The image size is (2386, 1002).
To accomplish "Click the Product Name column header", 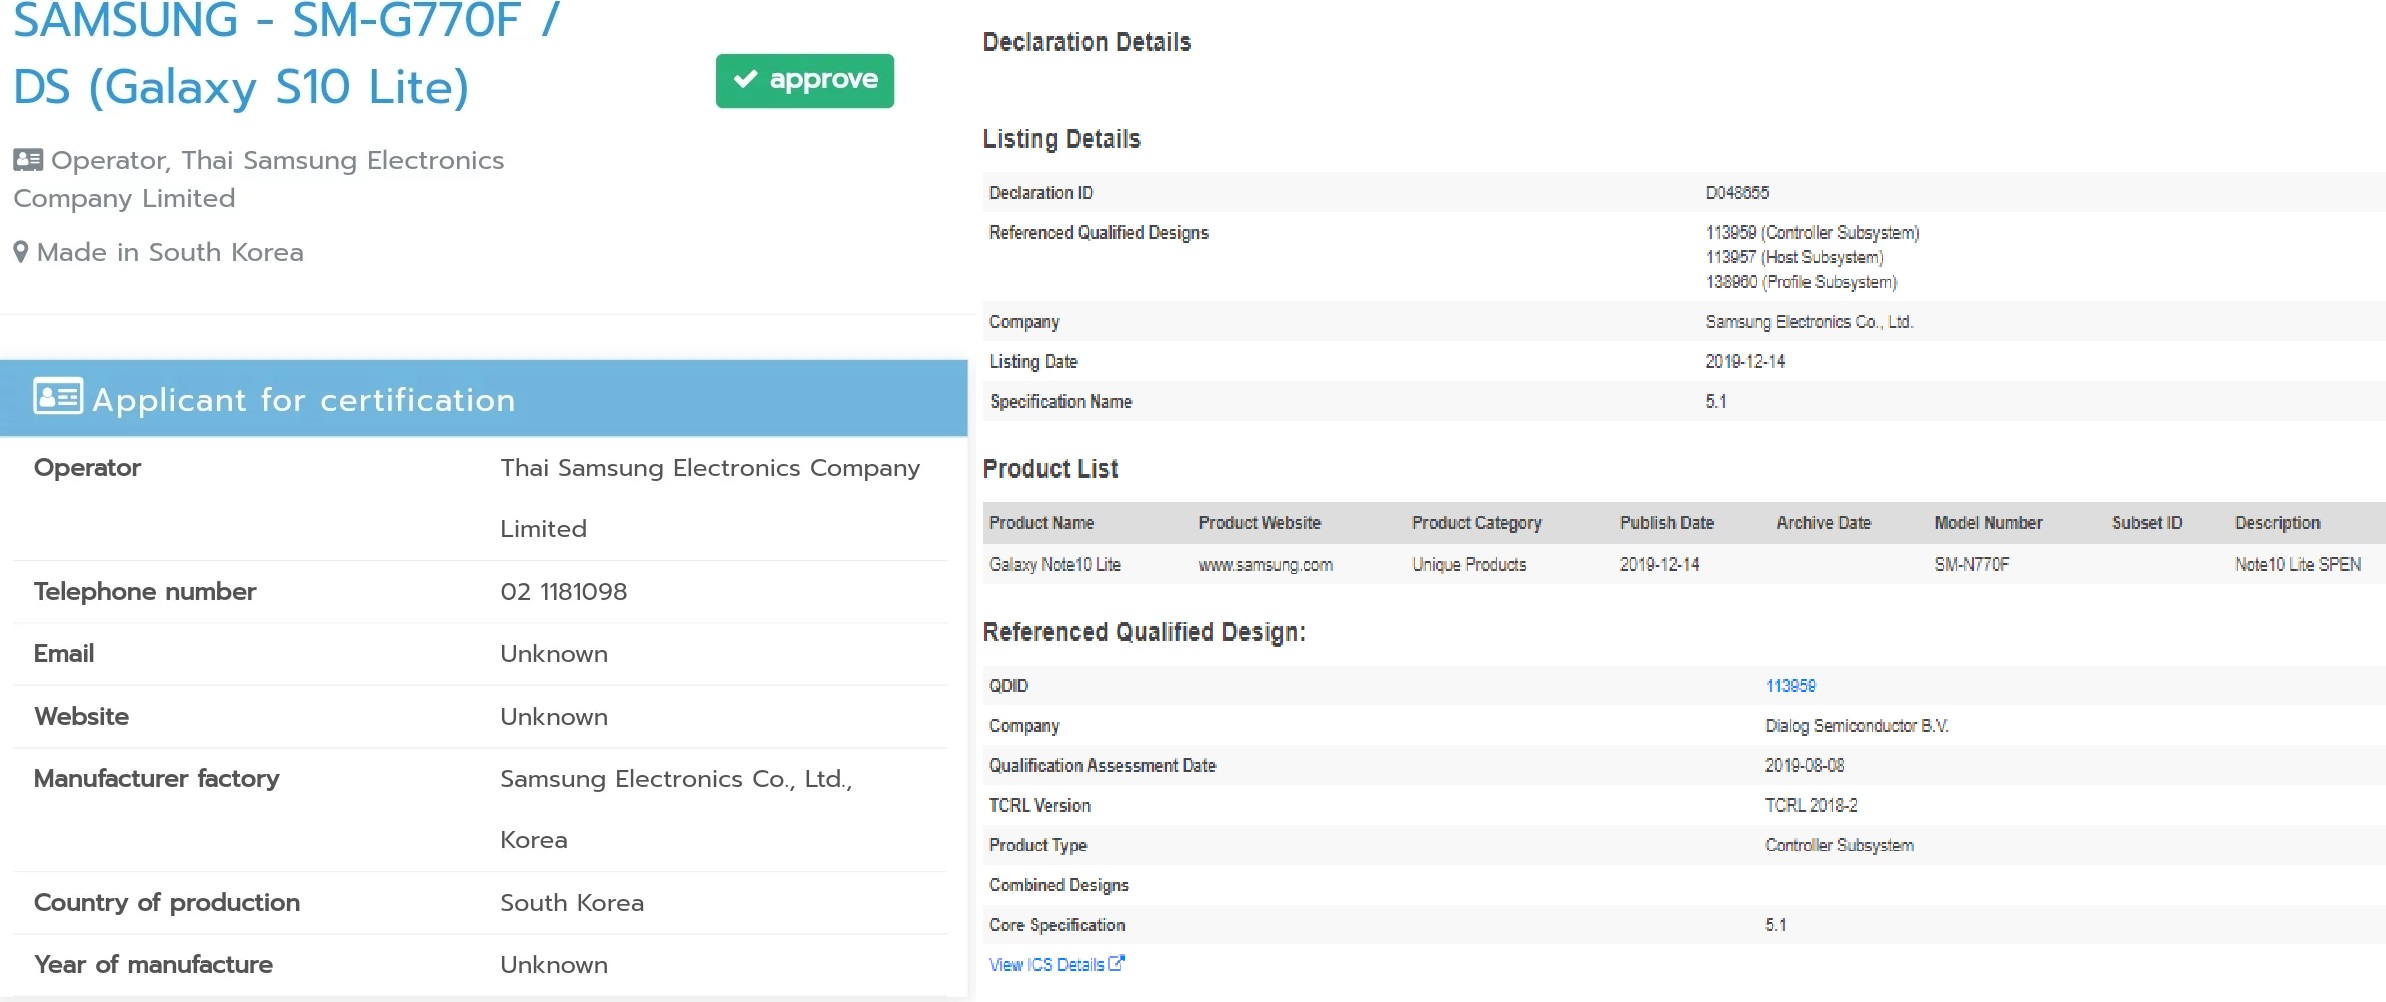I will [x=1041, y=523].
